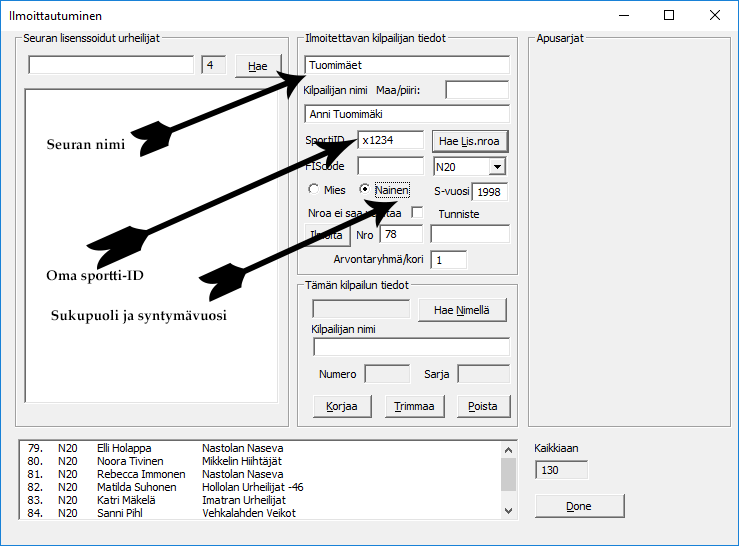The height and width of the screenshot is (546, 739).
Task: Click the Hae Nimellä button
Action: pyautogui.click(x=462, y=311)
